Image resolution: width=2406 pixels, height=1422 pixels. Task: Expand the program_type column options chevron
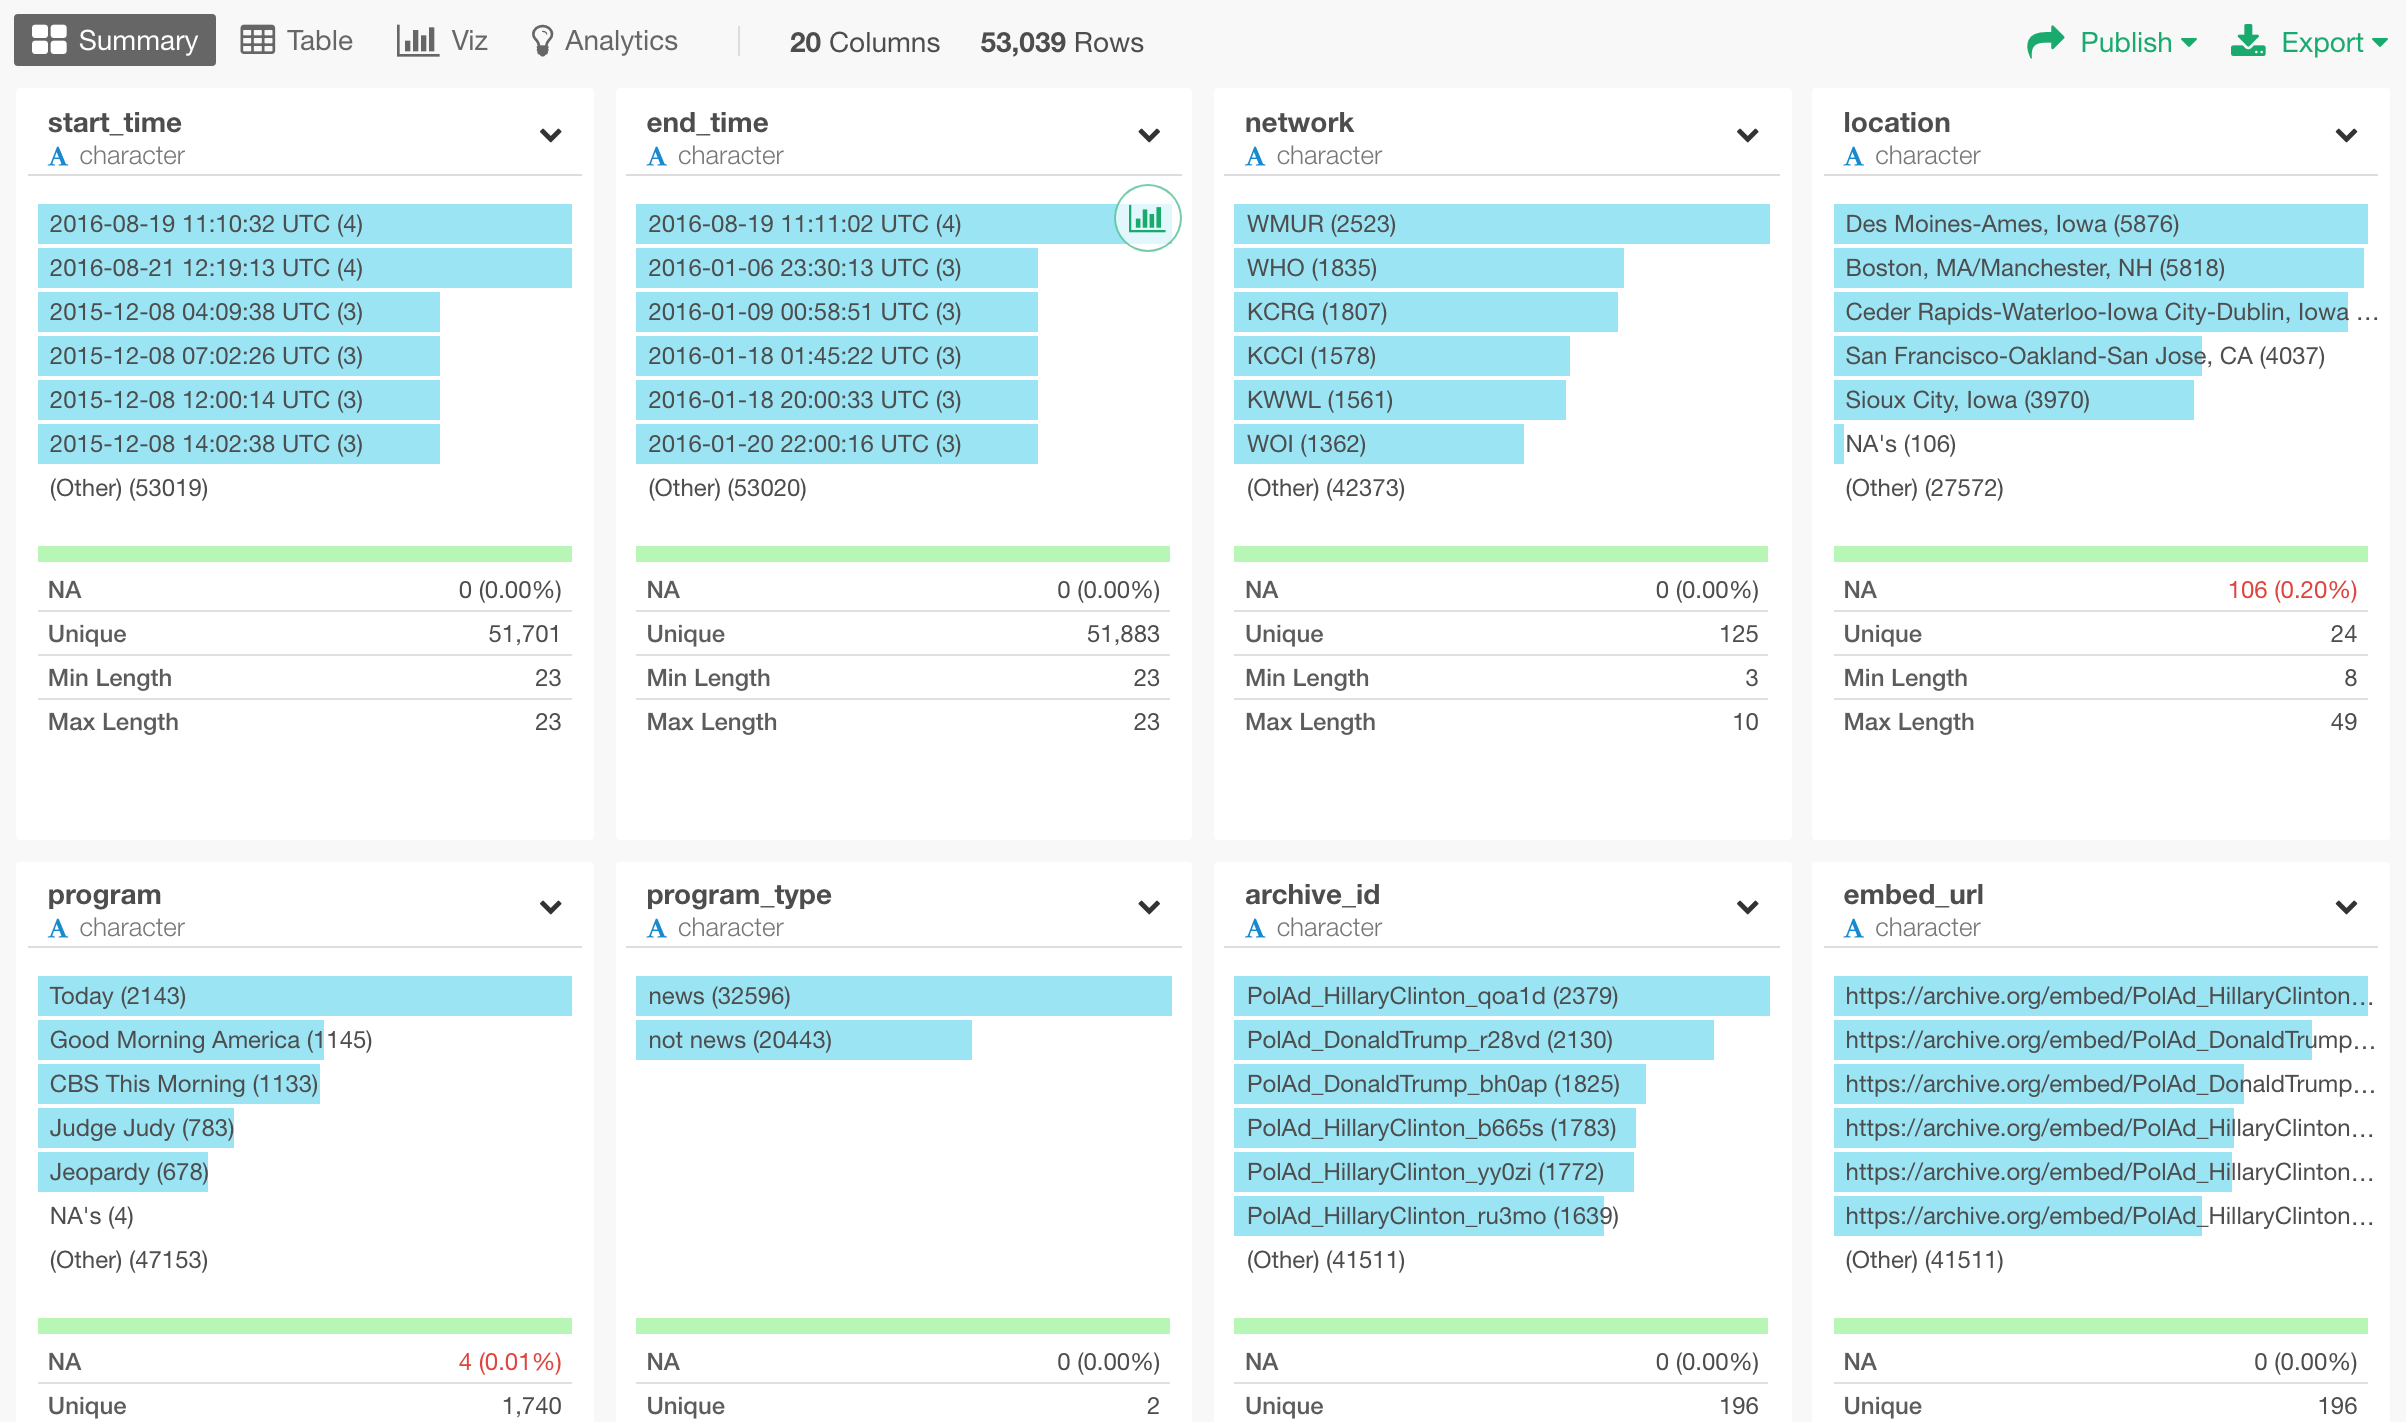coord(1149,907)
